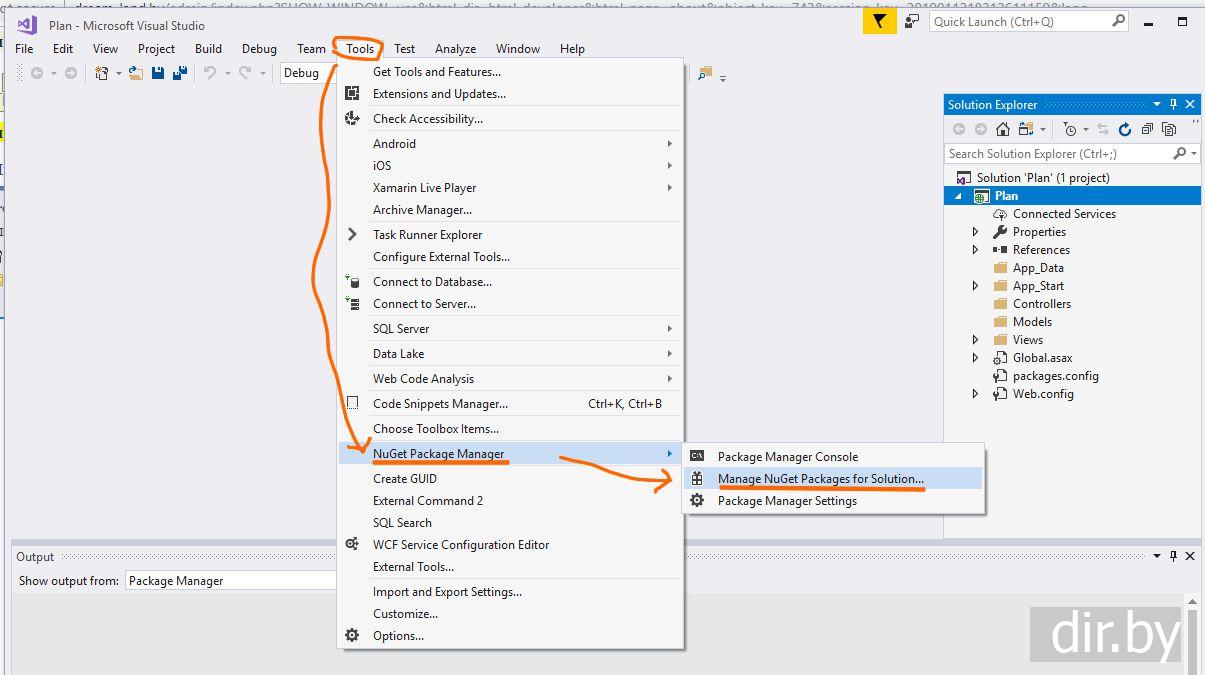
Task: Pin the Solution Explorer auto-hide icon
Action: pyautogui.click(x=1173, y=104)
